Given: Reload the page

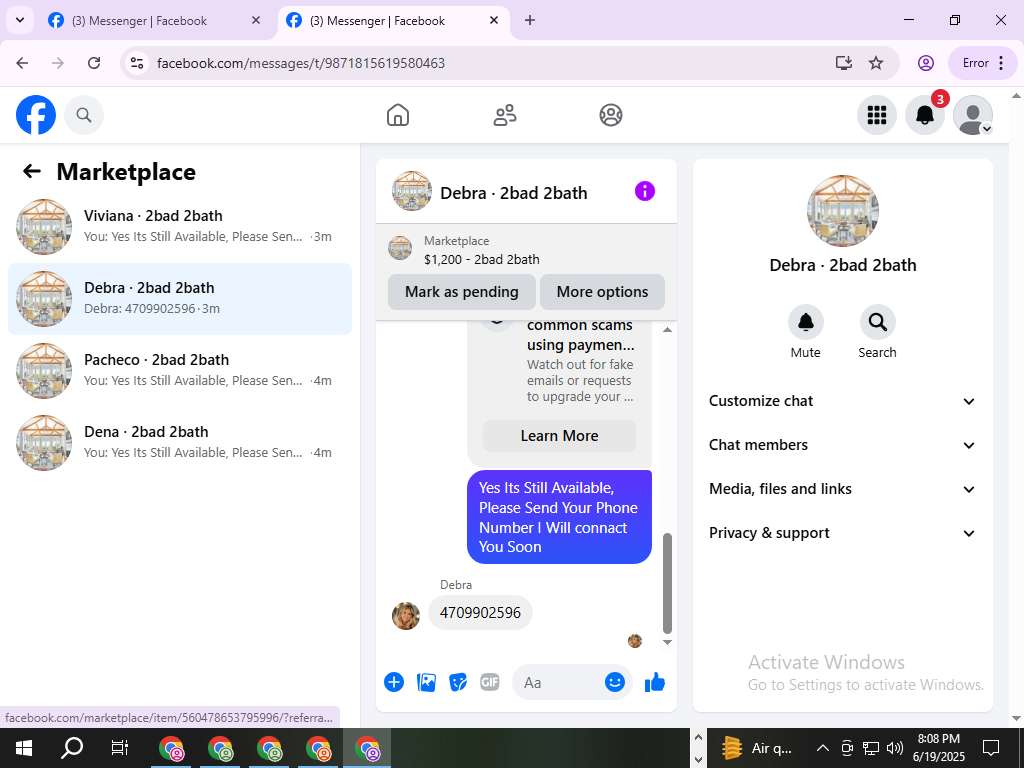Looking at the screenshot, I should [94, 63].
